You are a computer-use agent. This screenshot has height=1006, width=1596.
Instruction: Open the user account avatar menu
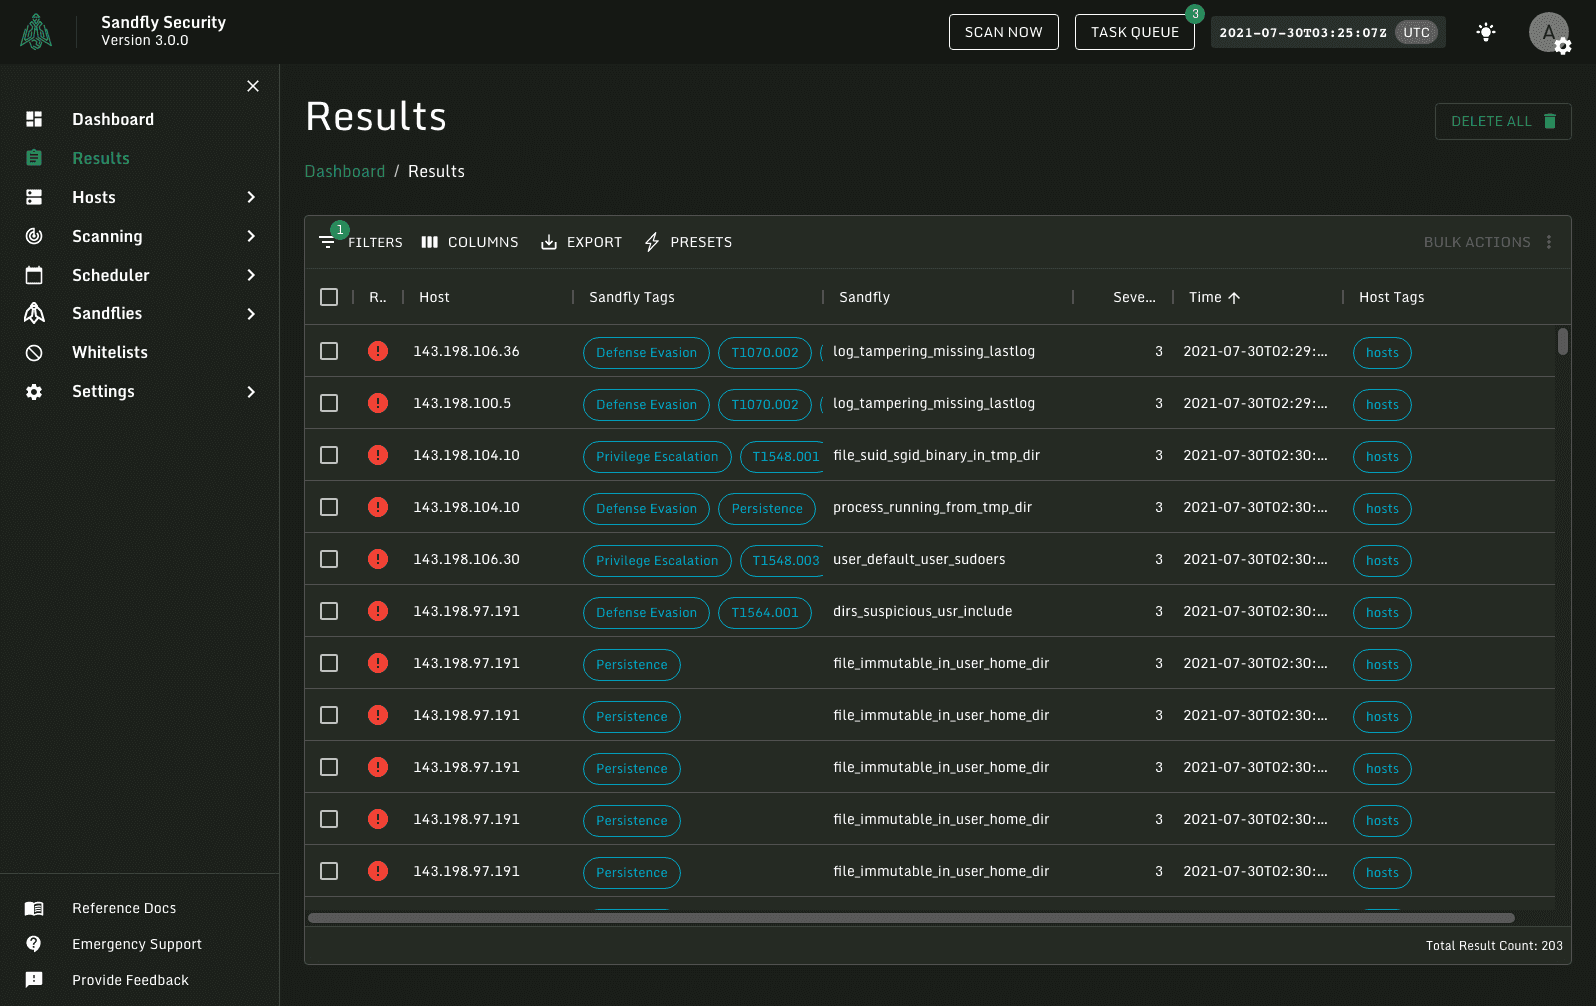(1549, 32)
